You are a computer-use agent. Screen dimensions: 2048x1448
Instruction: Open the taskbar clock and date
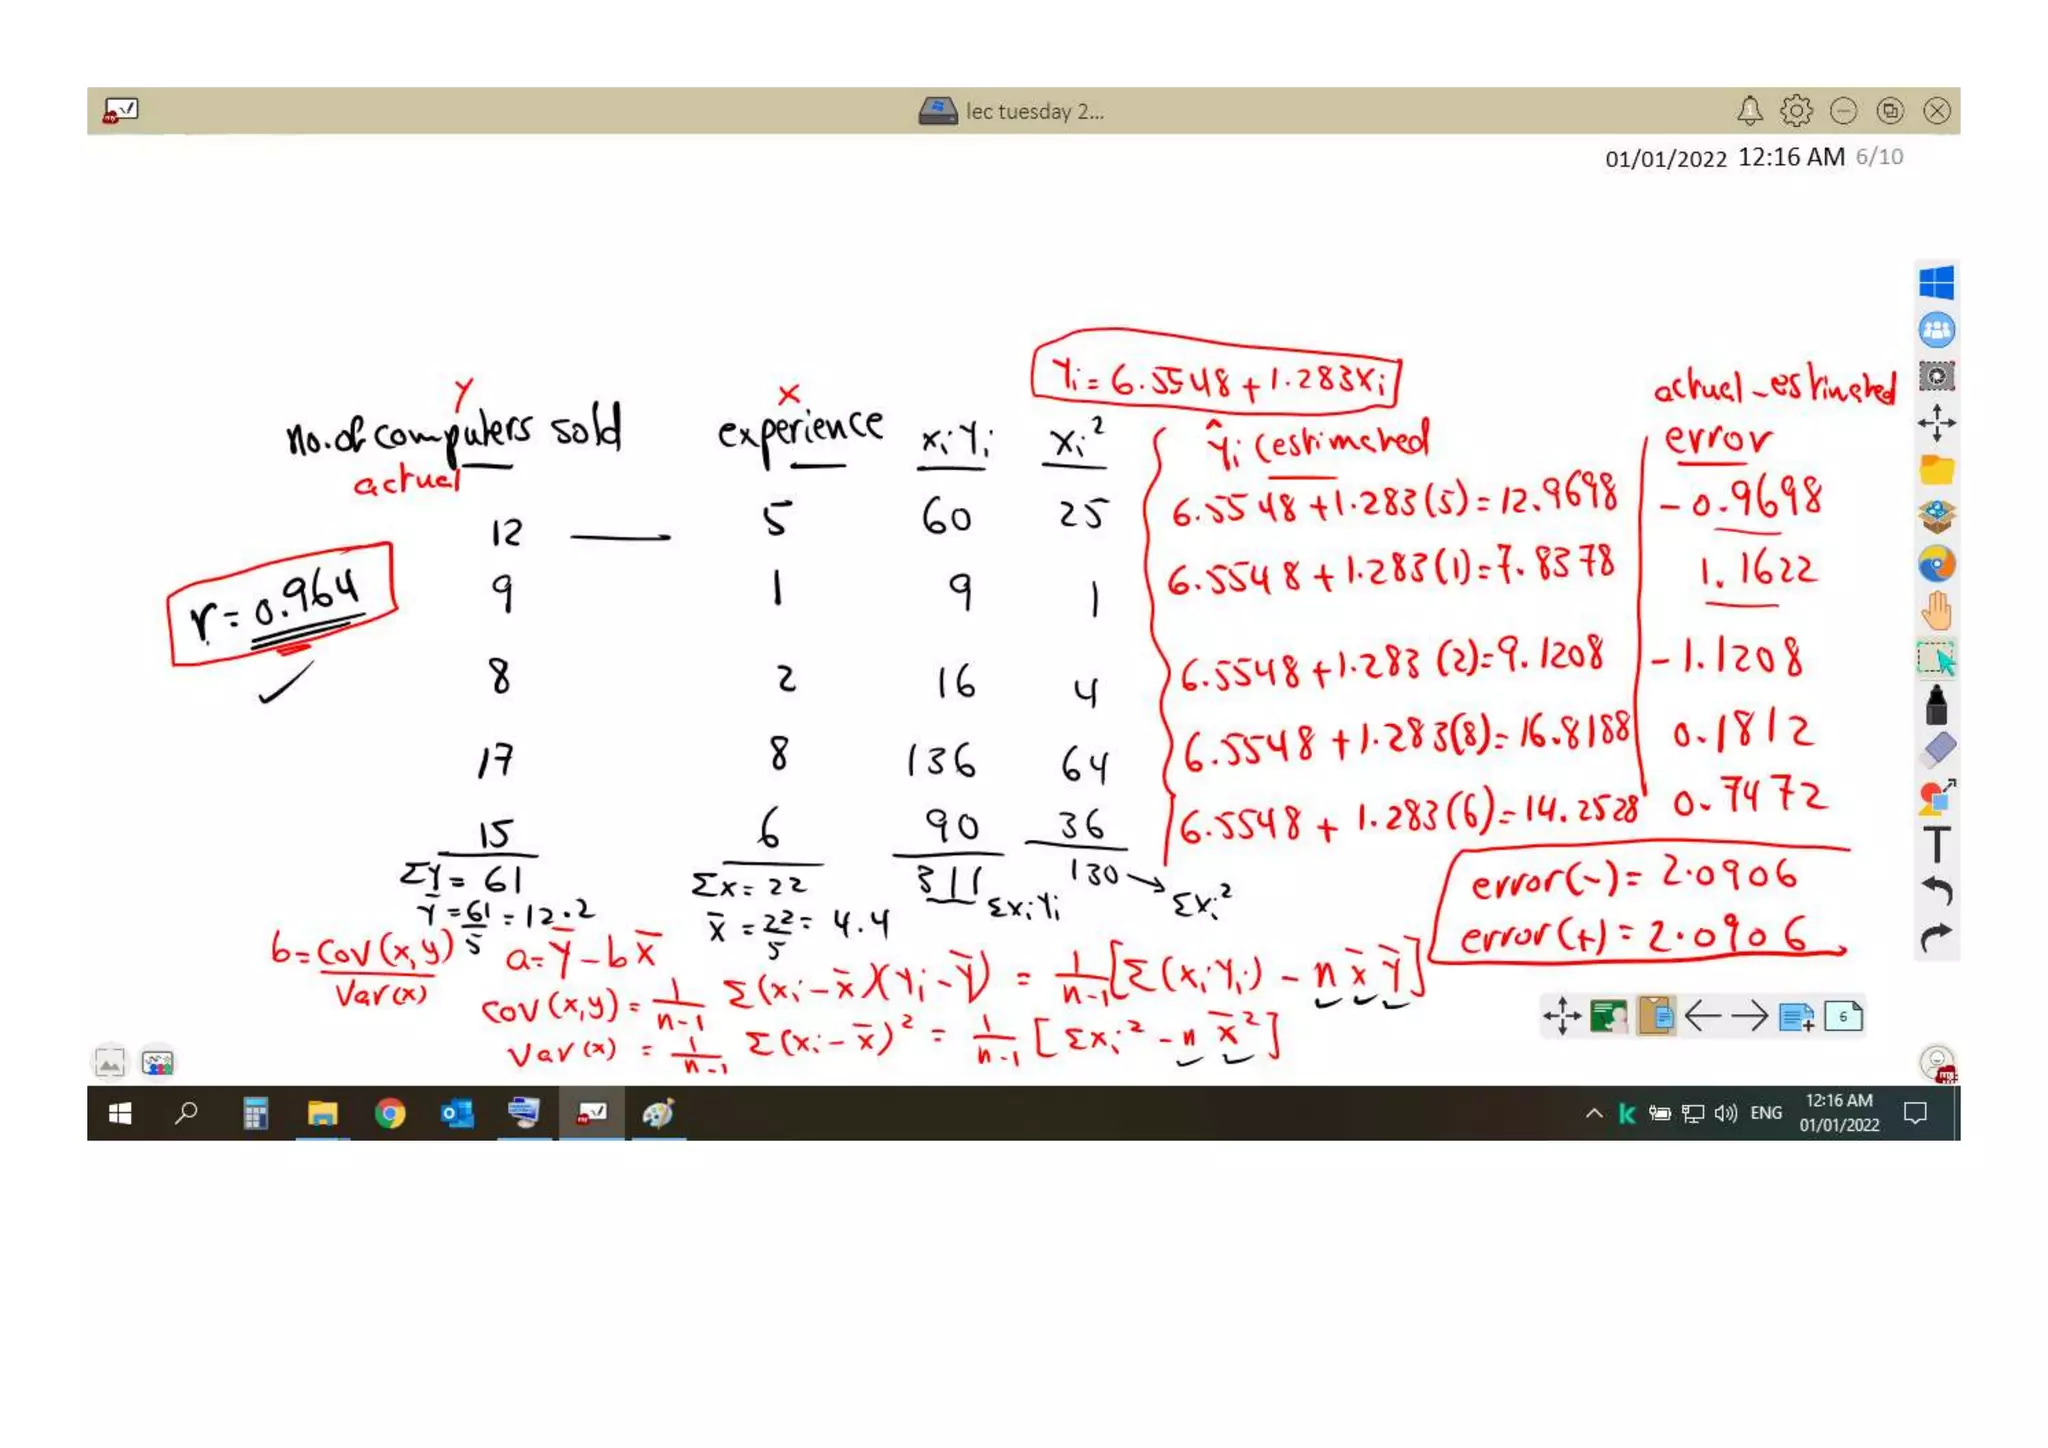[1839, 1113]
